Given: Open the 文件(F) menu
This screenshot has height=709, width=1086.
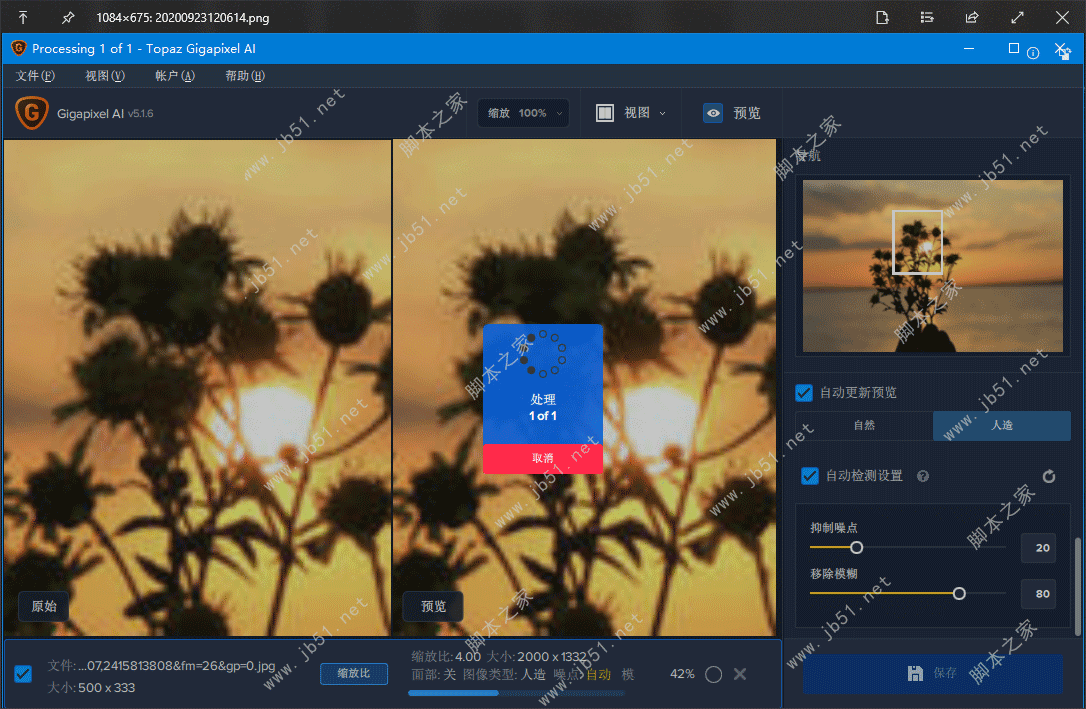Looking at the screenshot, I should [35, 75].
